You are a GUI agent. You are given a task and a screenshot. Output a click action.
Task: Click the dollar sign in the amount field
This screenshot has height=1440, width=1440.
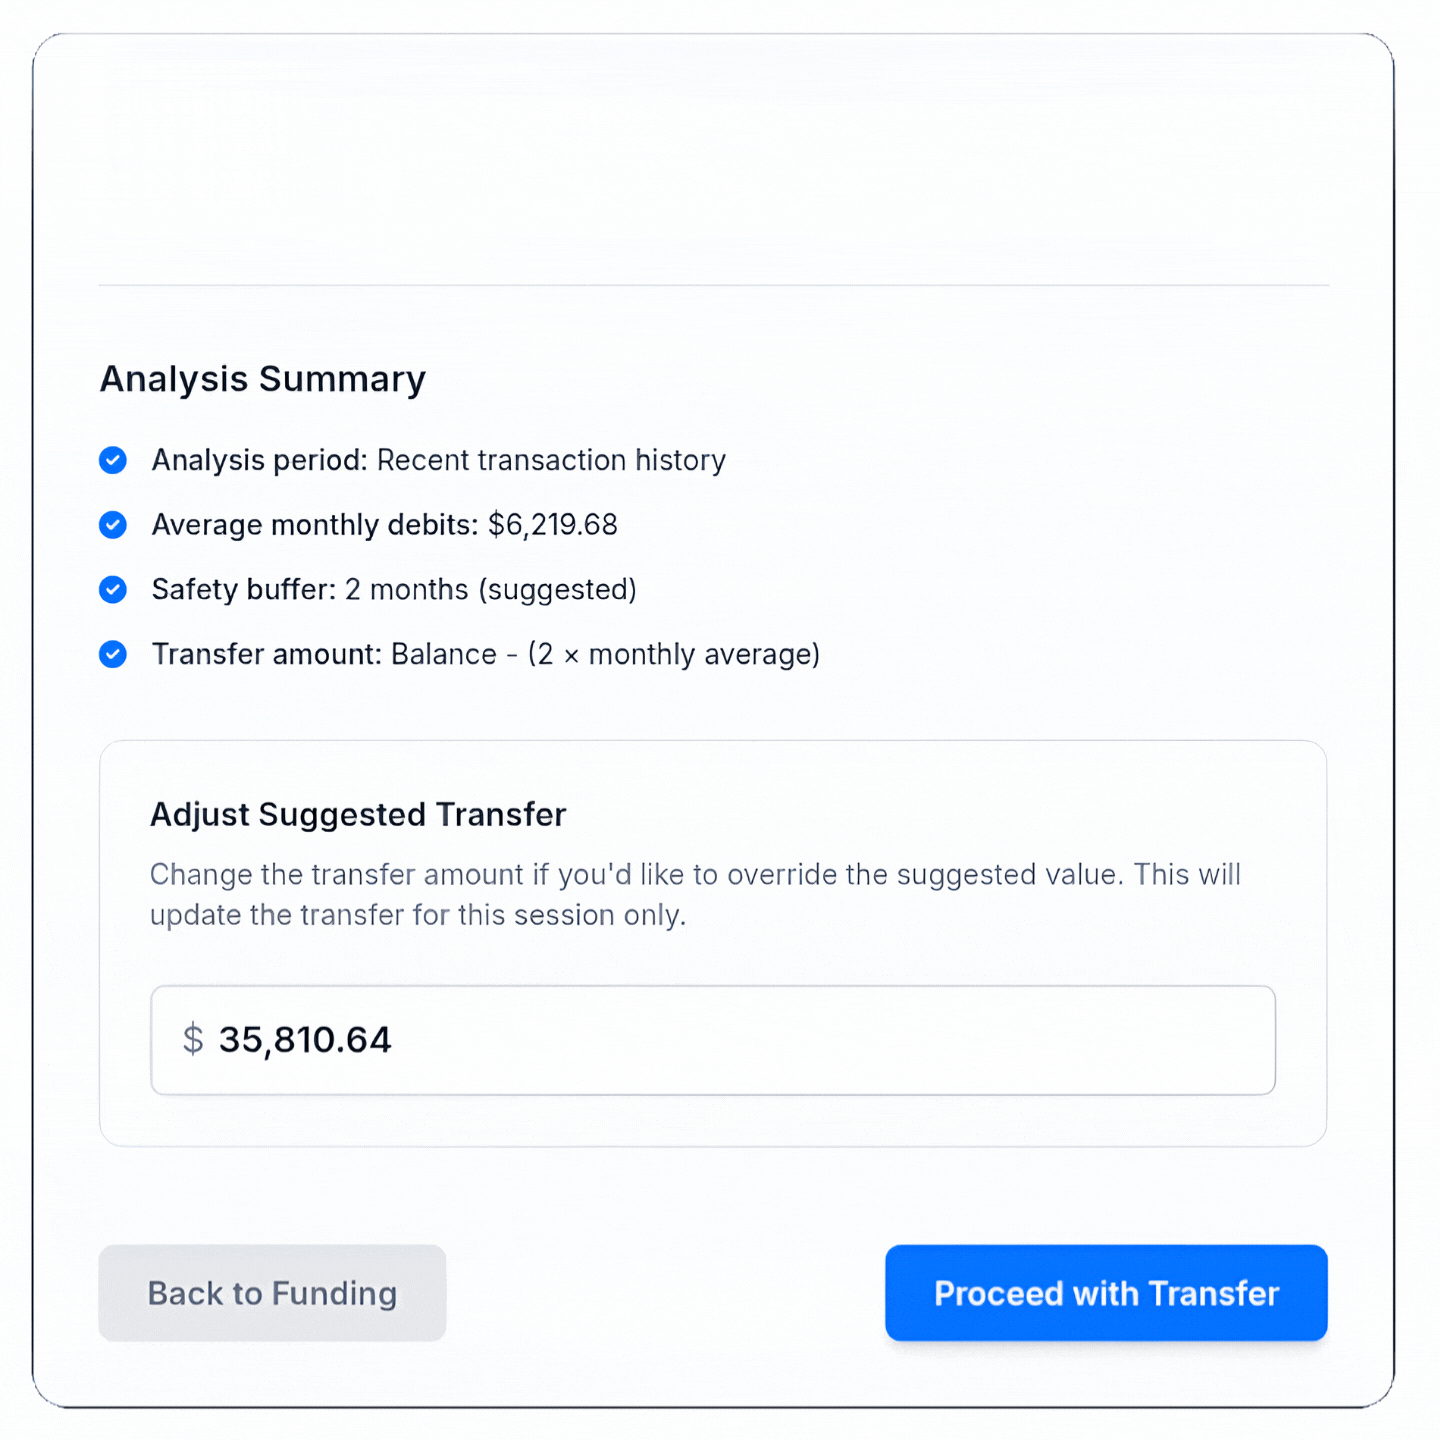click(x=192, y=1040)
